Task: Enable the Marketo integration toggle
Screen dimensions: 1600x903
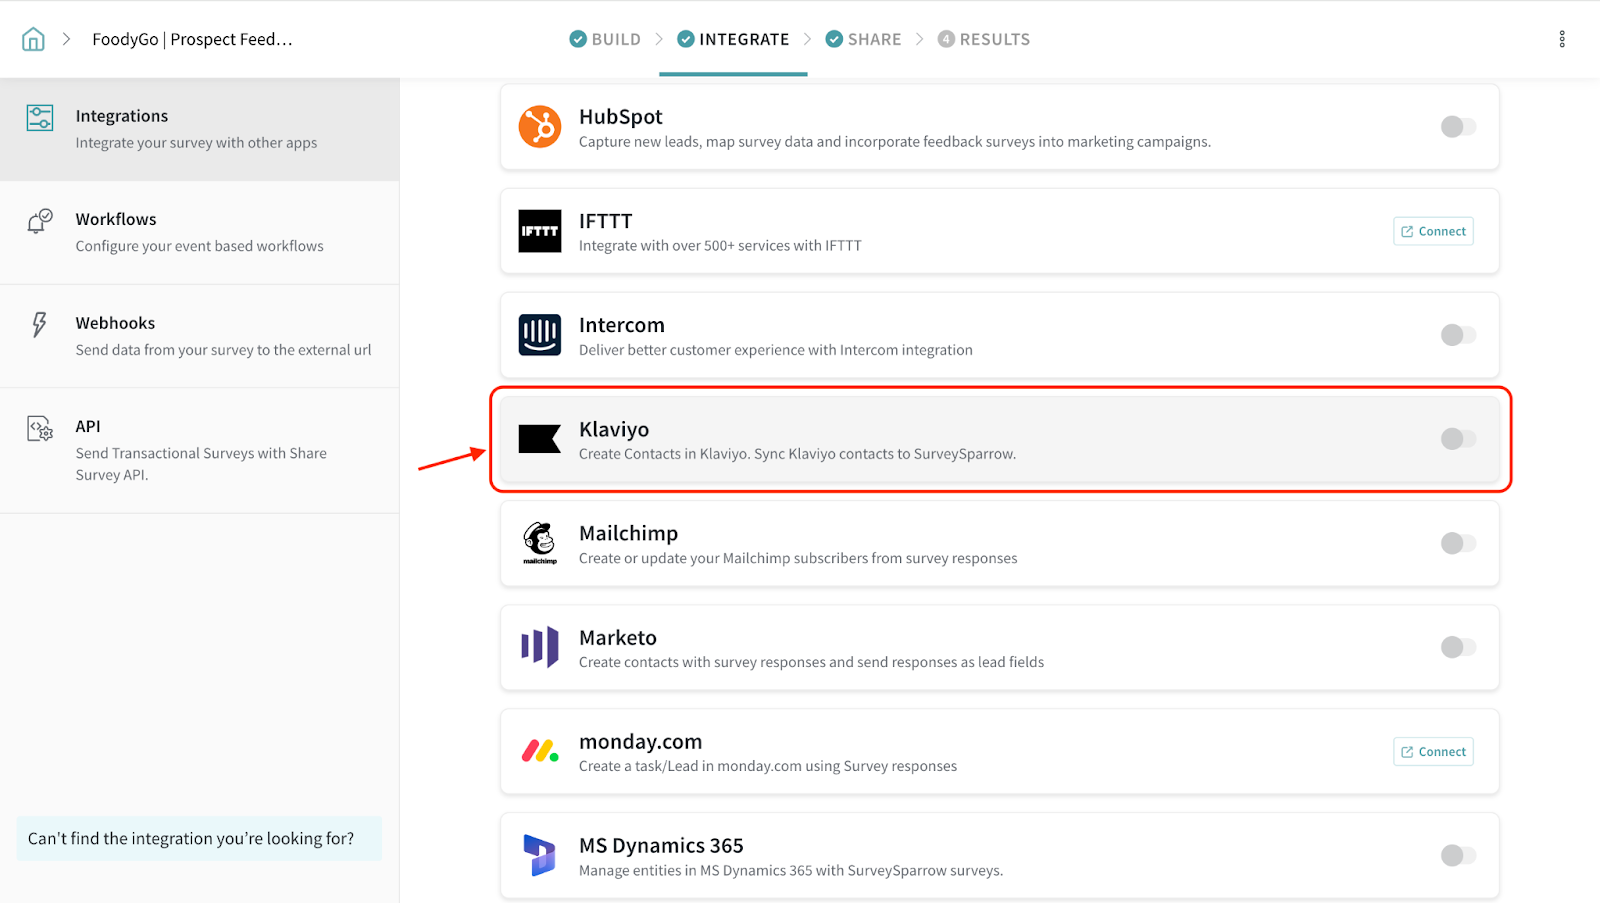Action: click(x=1457, y=647)
